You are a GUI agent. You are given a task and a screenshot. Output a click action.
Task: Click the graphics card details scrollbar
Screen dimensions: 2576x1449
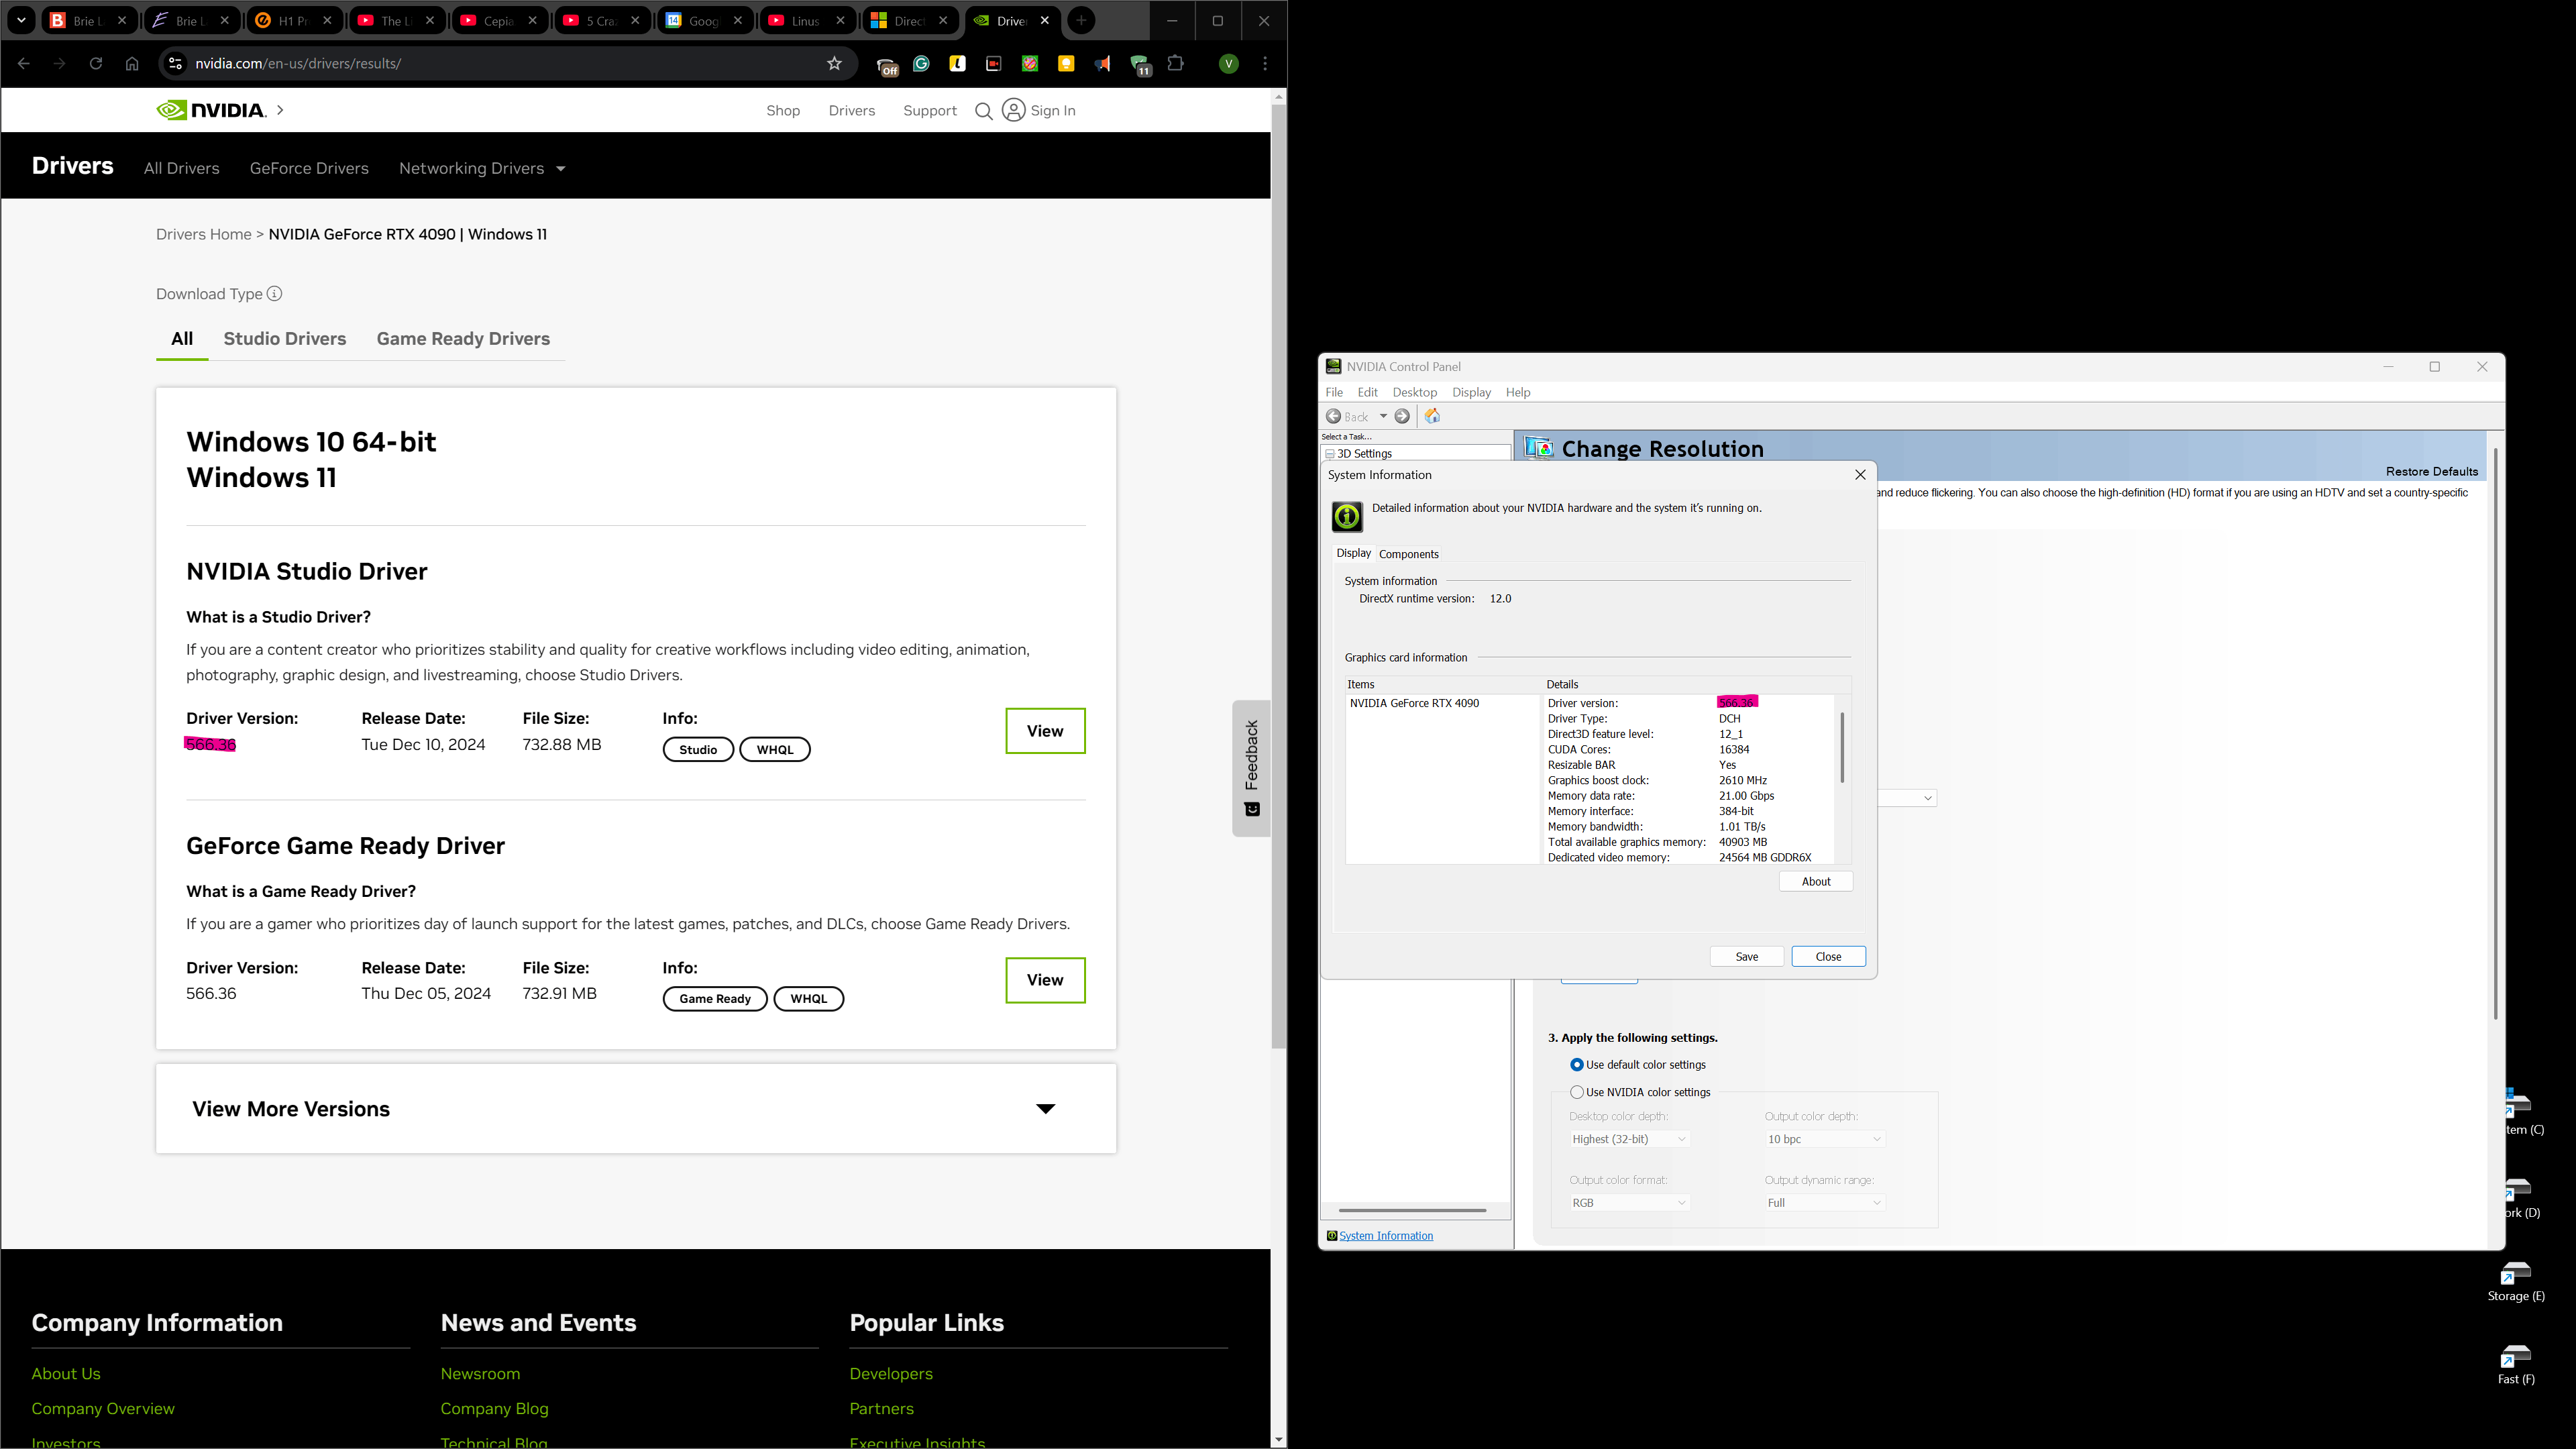coord(1842,747)
